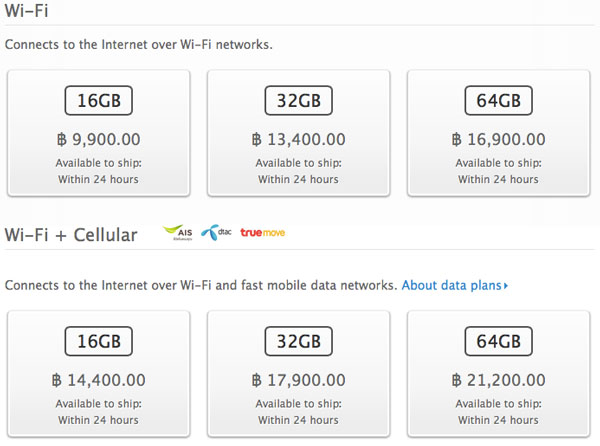Click the ฿ 21,200.00 price
Screen dimensions: 600x446
coord(499,381)
